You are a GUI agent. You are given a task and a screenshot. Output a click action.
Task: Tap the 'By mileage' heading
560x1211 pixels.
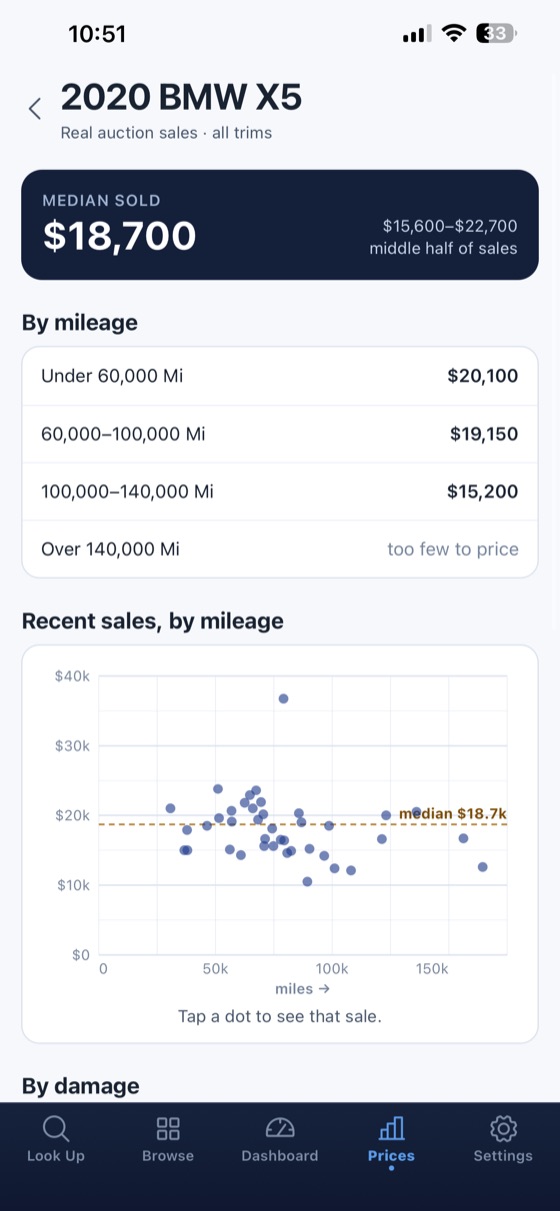pos(80,322)
